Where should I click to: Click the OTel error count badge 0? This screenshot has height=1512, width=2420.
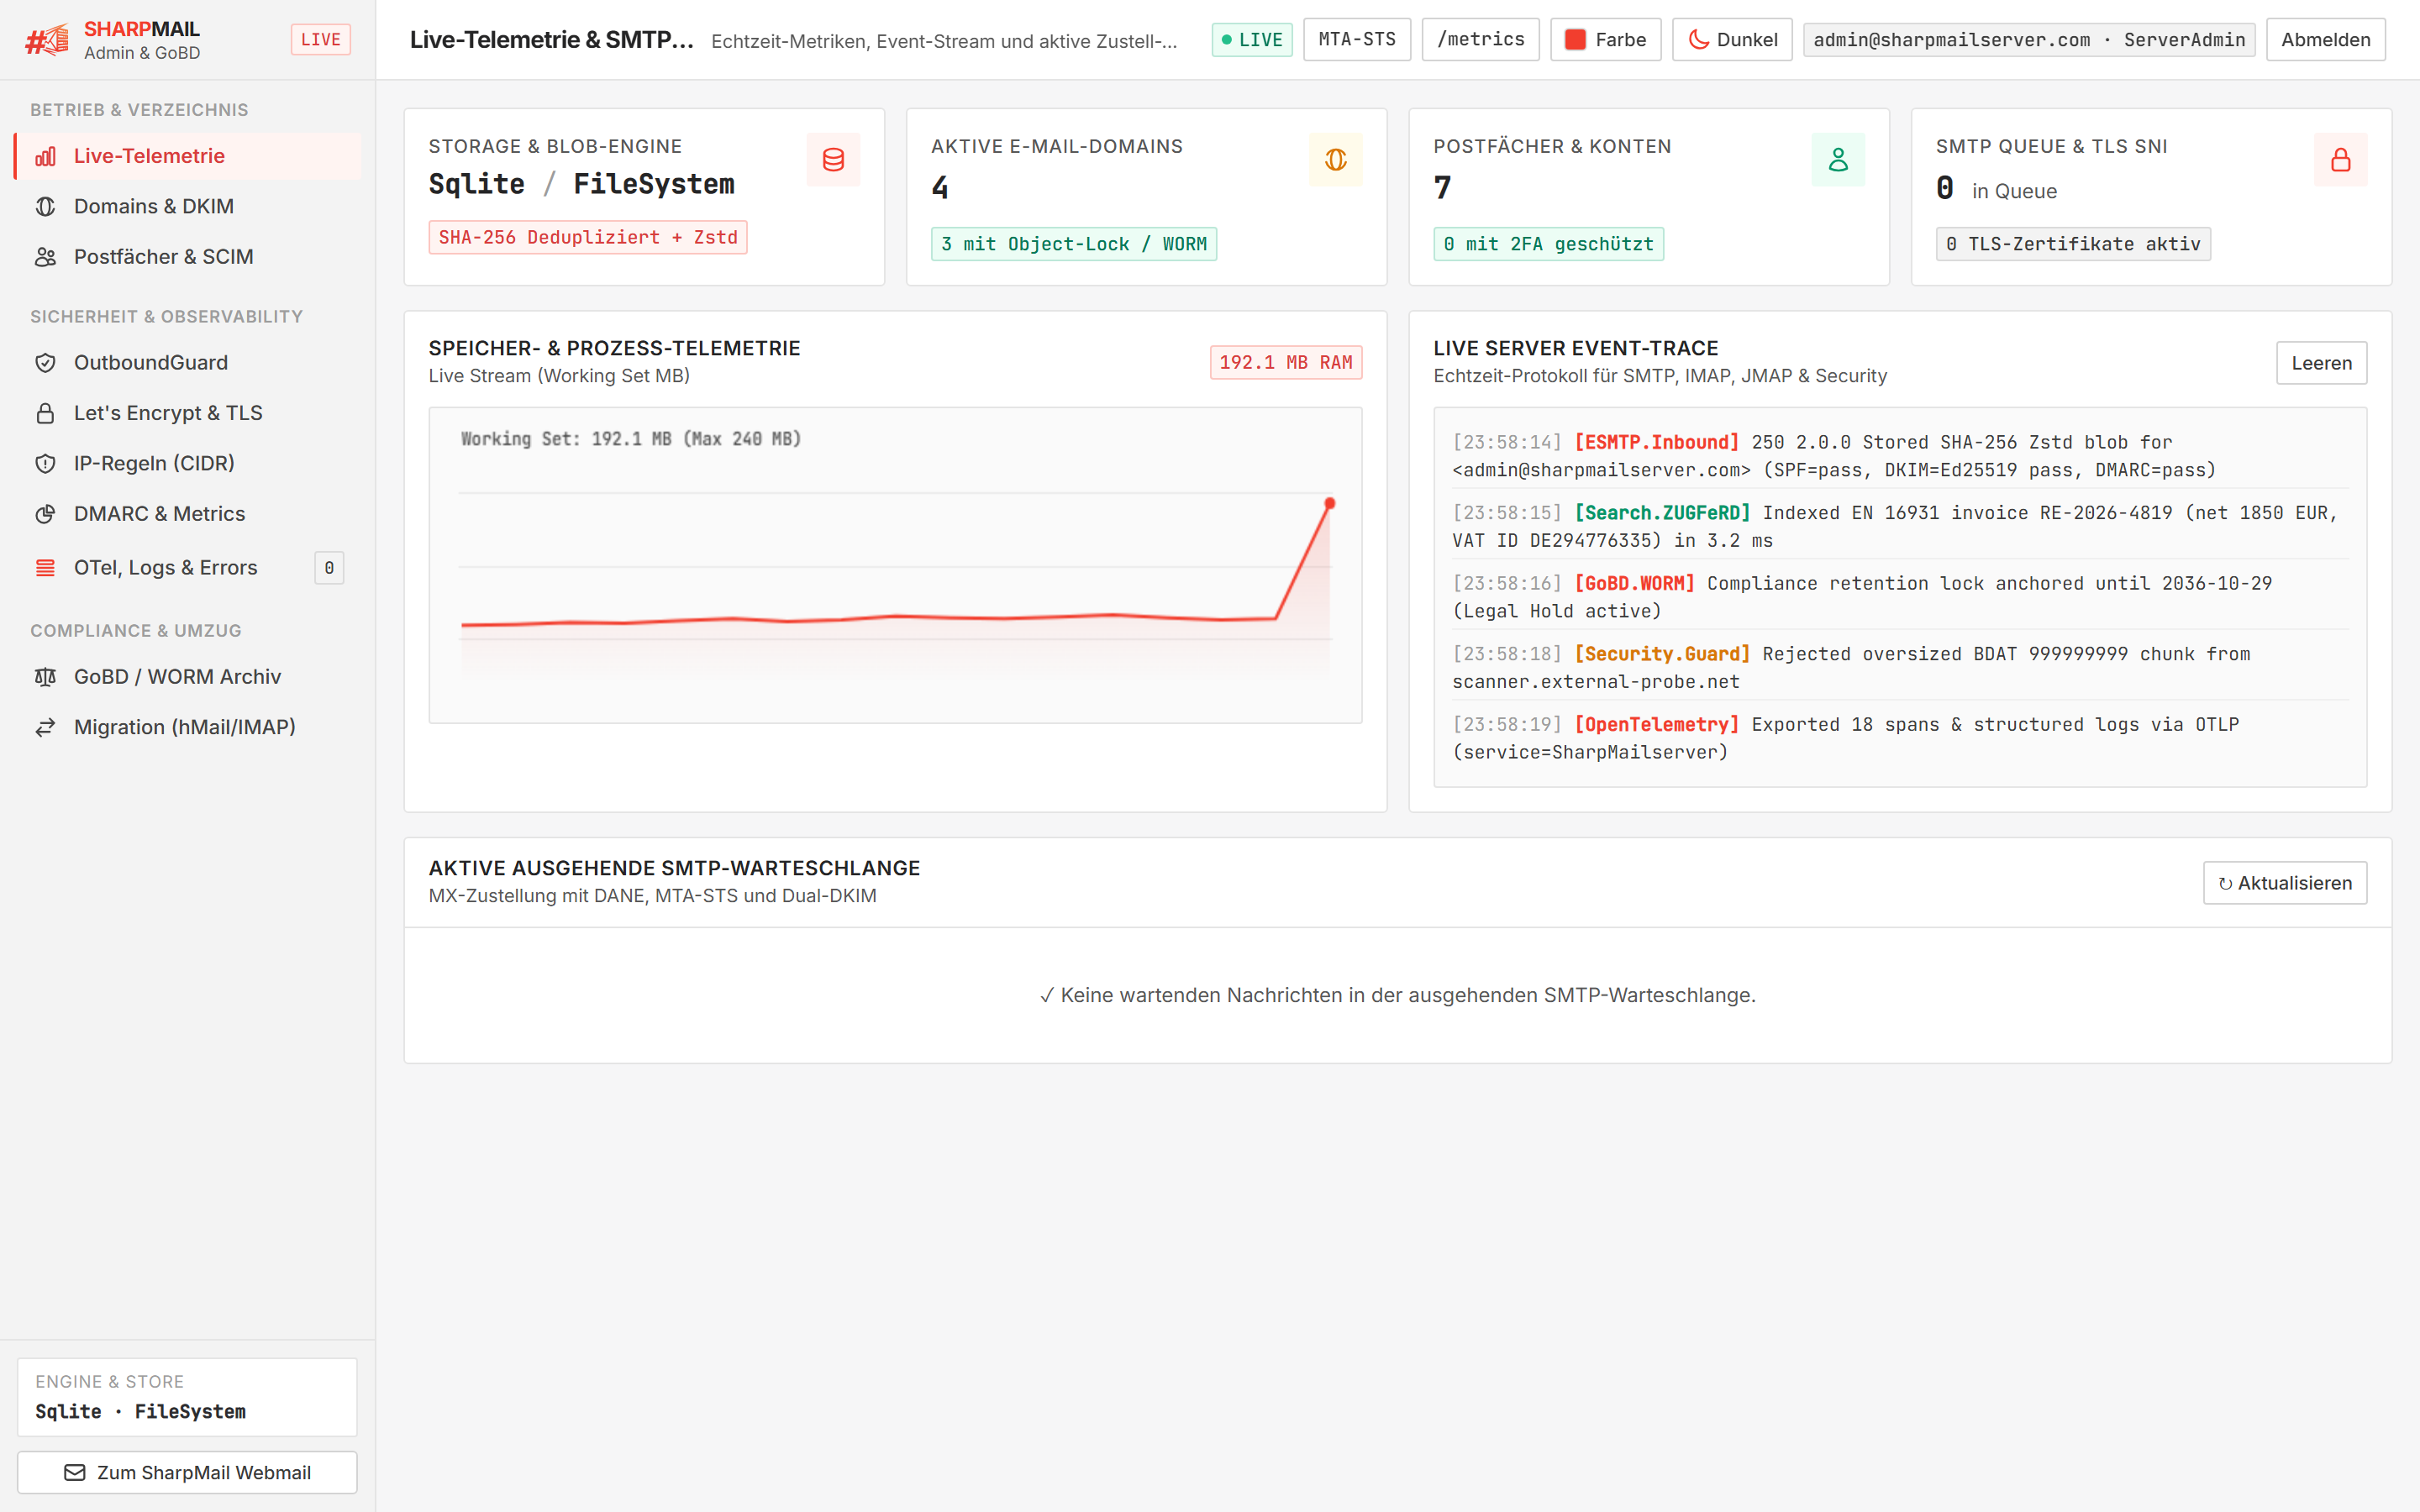(x=329, y=568)
